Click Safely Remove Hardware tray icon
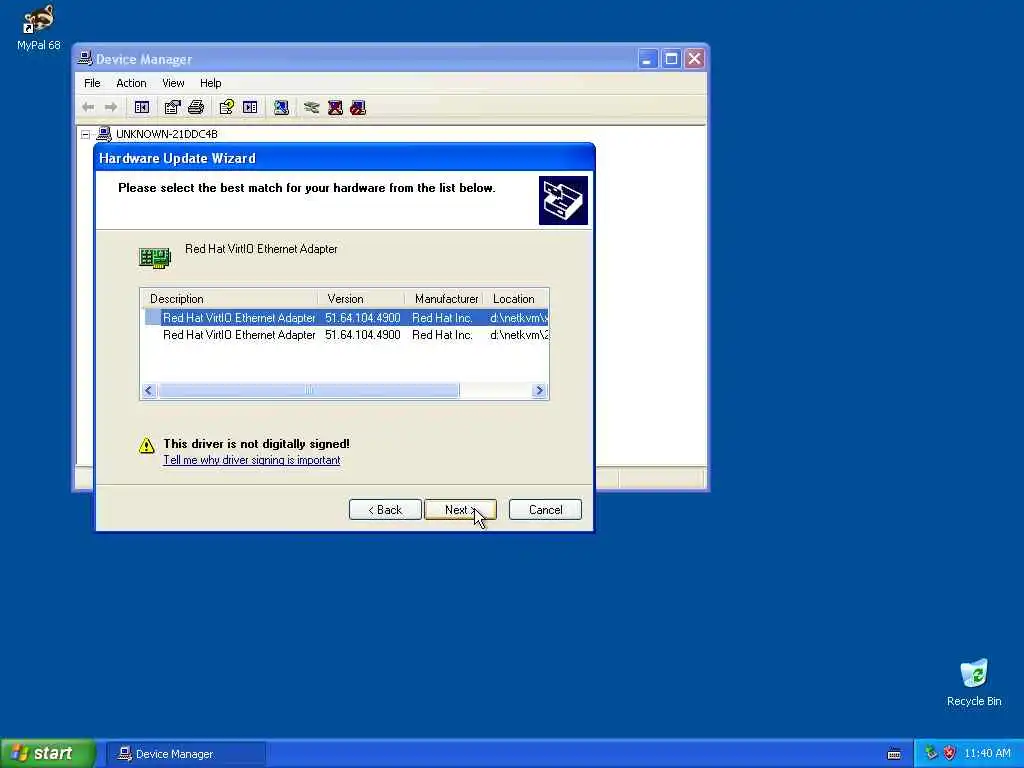The image size is (1024, 768). pos(931,753)
